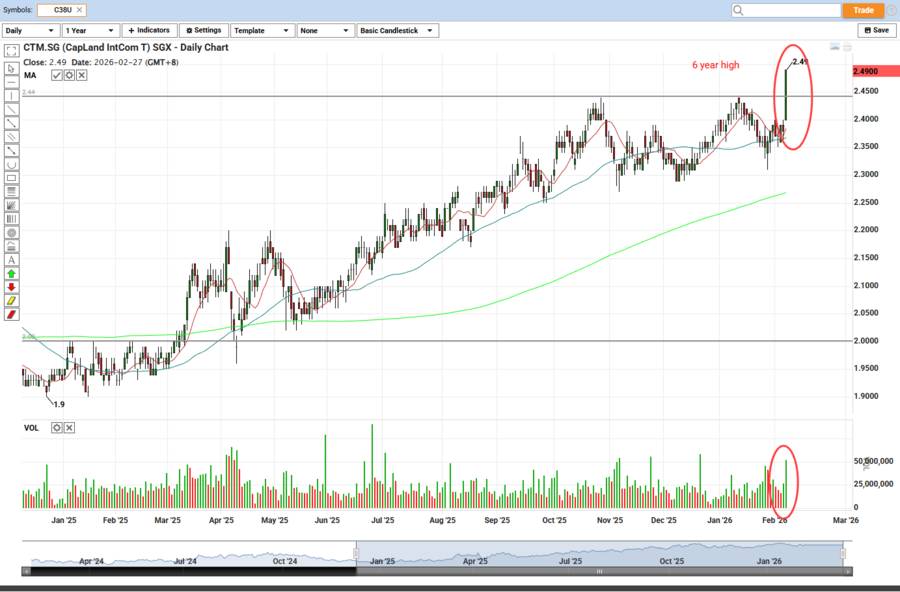Image resolution: width=900 pixels, height=592 pixels.
Task: Open the Daily interval dropdown
Action: (30, 30)
